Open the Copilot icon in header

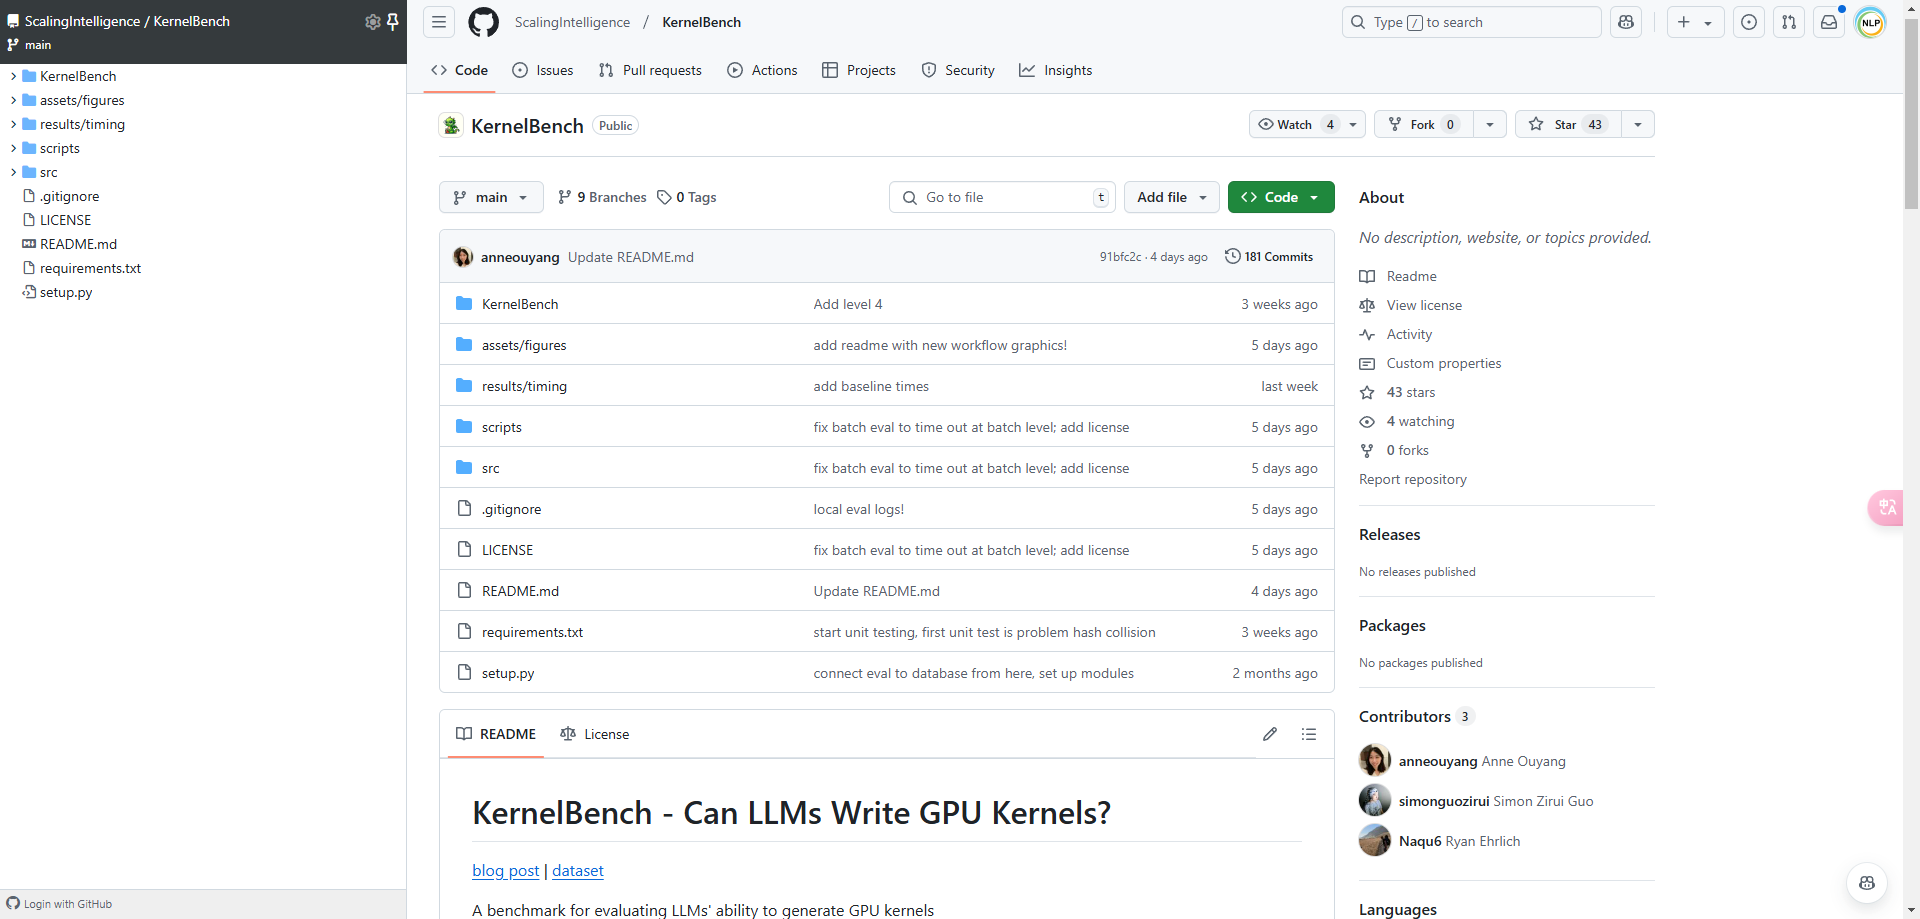[x=1626, y=22]
